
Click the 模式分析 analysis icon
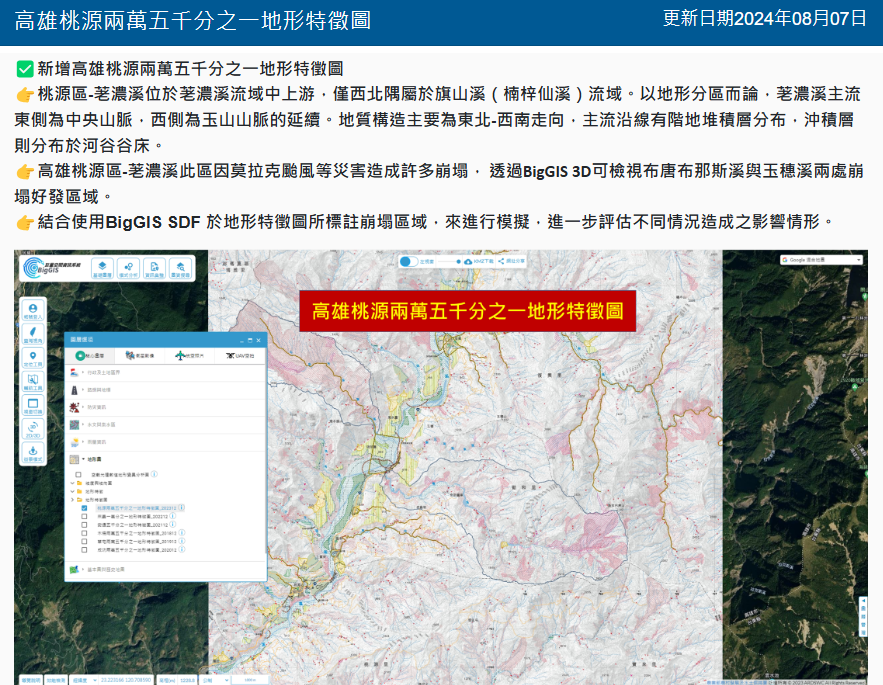[x=128, y=267]
